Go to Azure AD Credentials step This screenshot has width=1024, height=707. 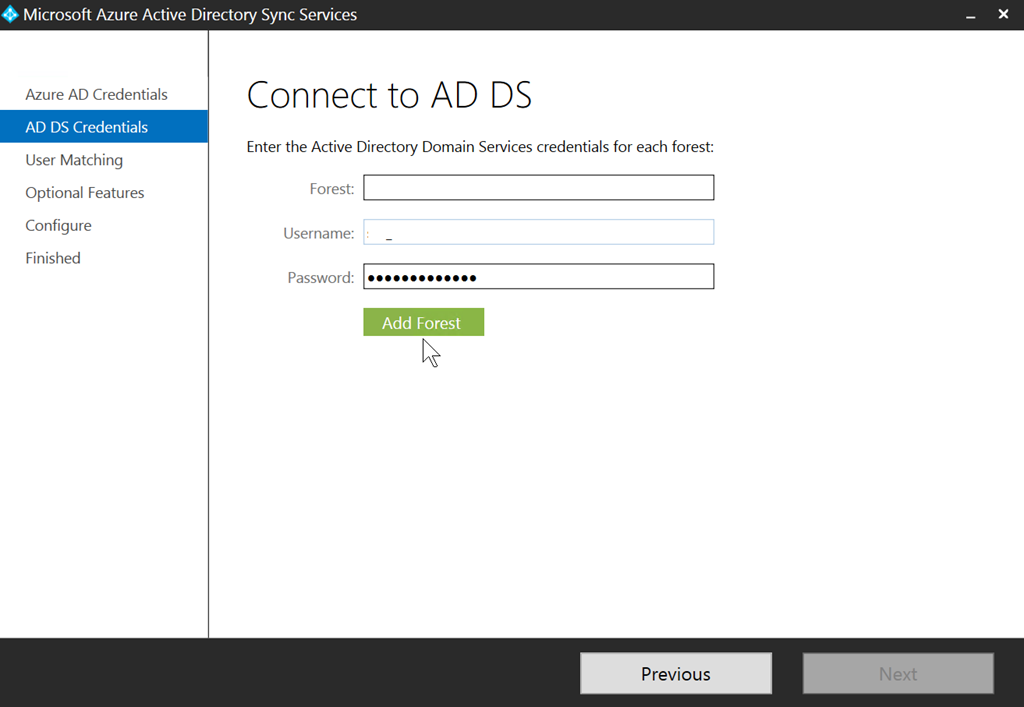click(96, 94)
